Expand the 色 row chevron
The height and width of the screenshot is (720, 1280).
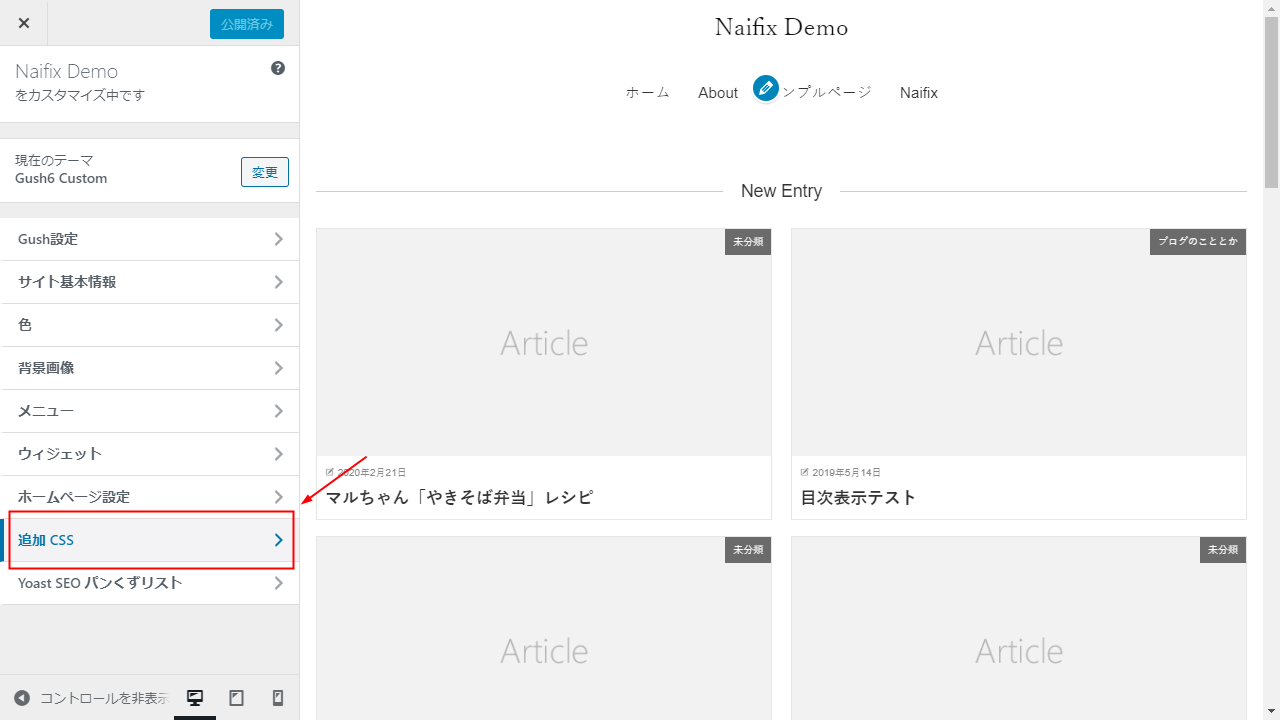pyautogui.click(x=278, y=325)
